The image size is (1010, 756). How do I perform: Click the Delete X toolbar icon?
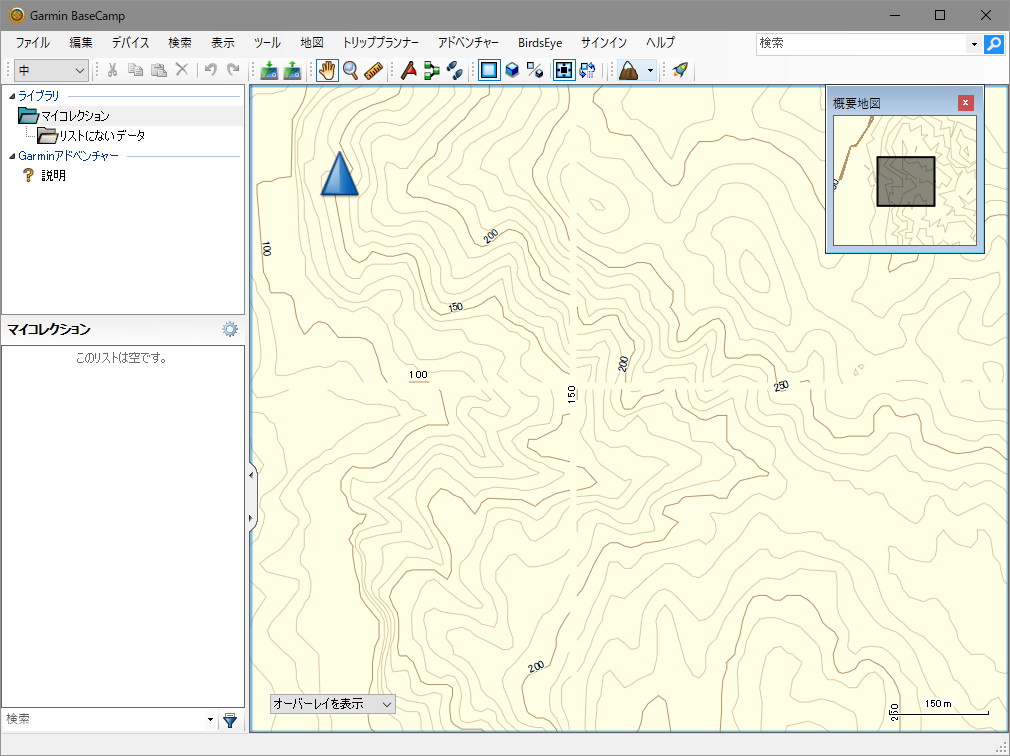[x=182, y=70]
